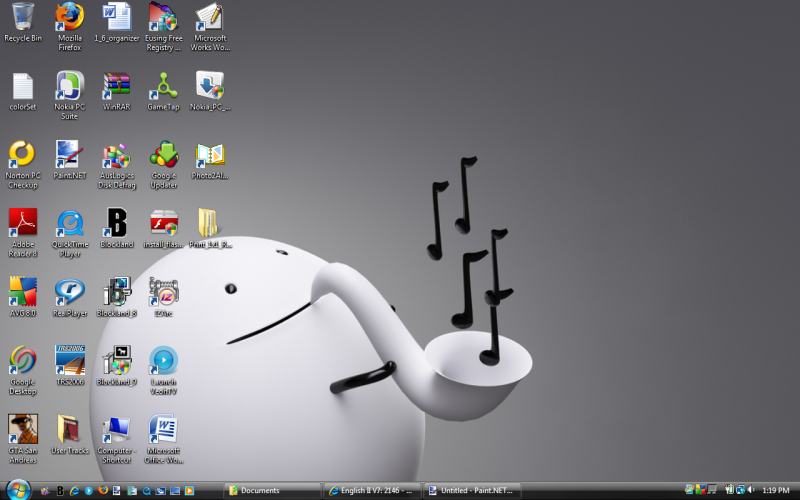
Task: Click the 1:19 PM taskbar clock
Action: tap(776, 491)
